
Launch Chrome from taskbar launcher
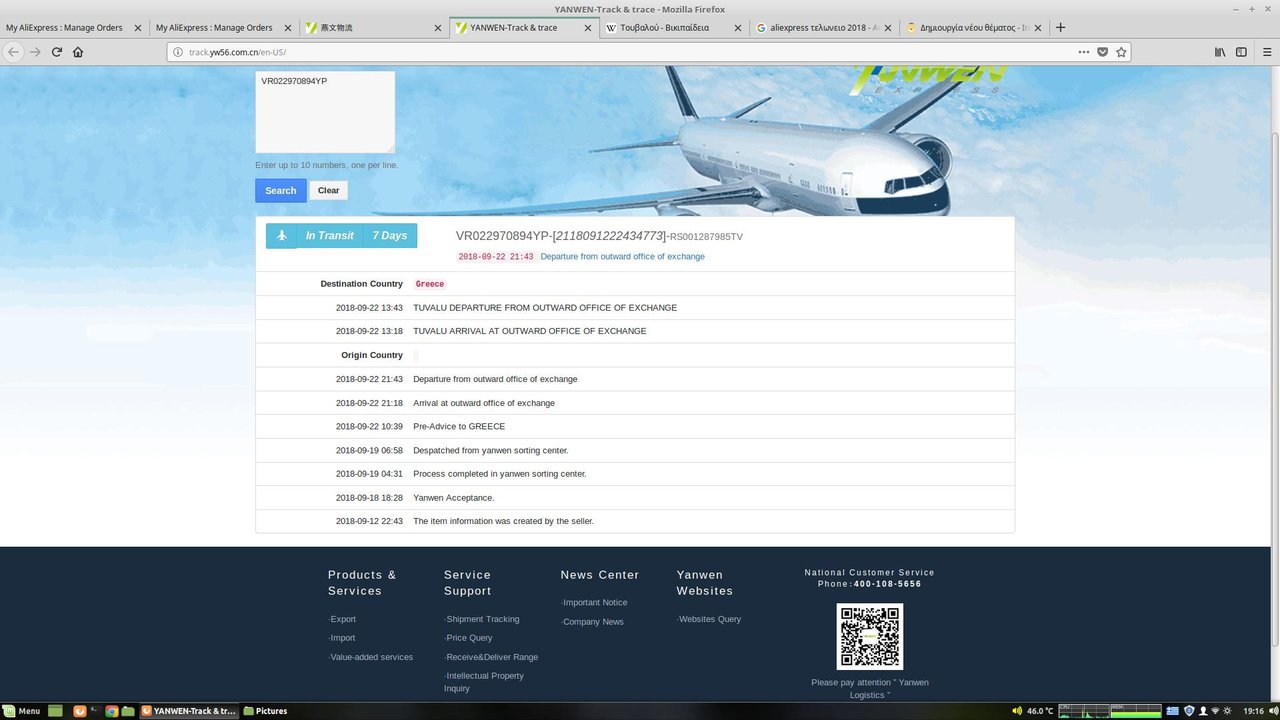[112, 711]
